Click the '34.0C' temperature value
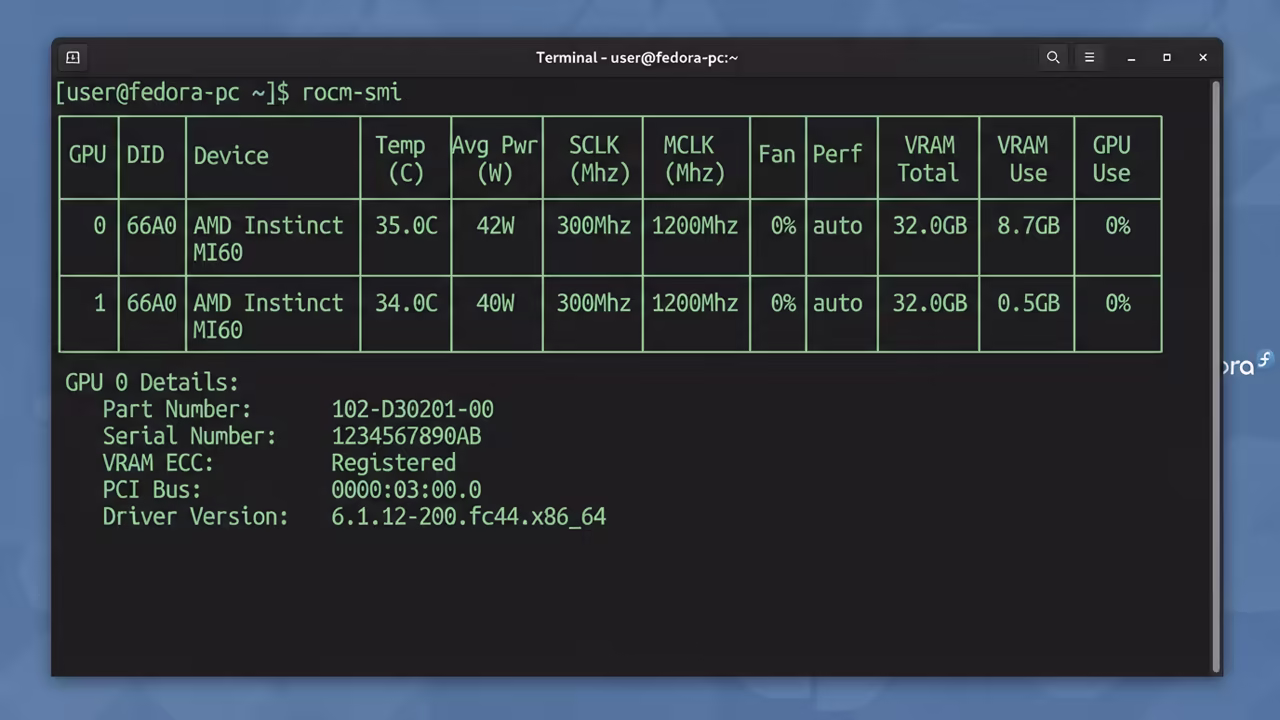The image size is (1280, 720). [x=406, y=303]
